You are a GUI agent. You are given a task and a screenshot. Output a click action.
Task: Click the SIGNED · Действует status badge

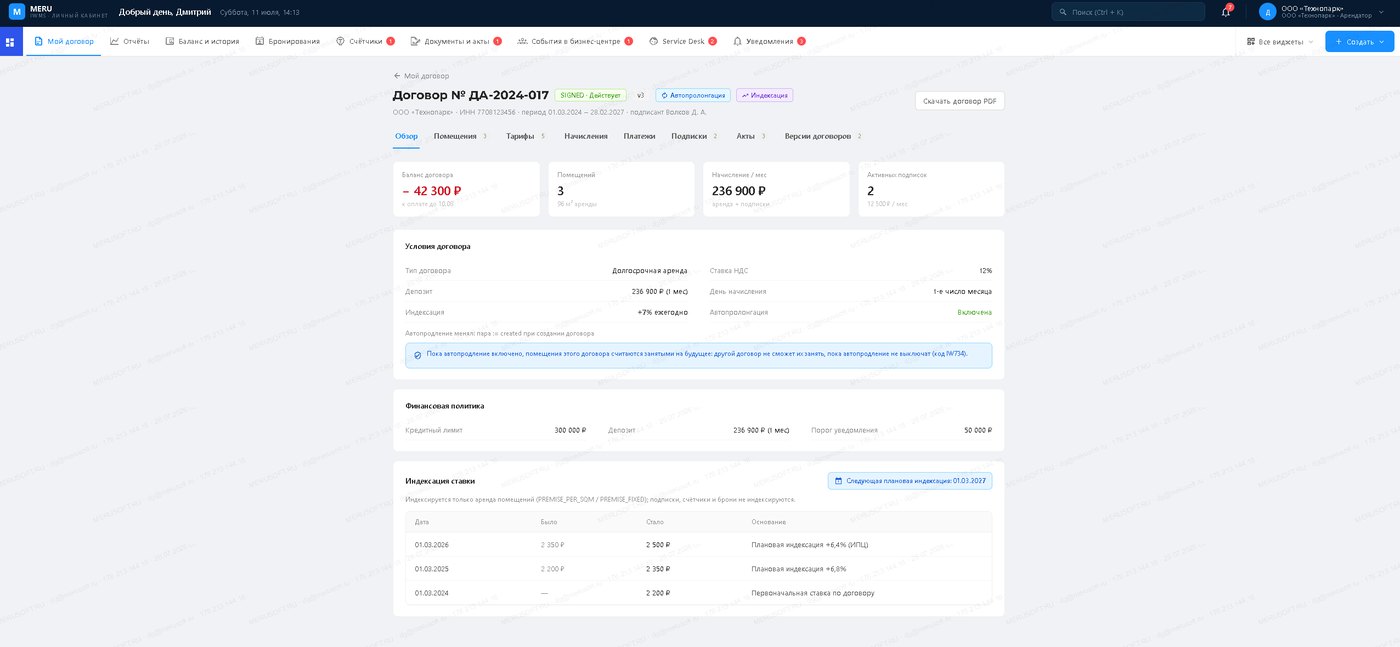tap(591, 95)
